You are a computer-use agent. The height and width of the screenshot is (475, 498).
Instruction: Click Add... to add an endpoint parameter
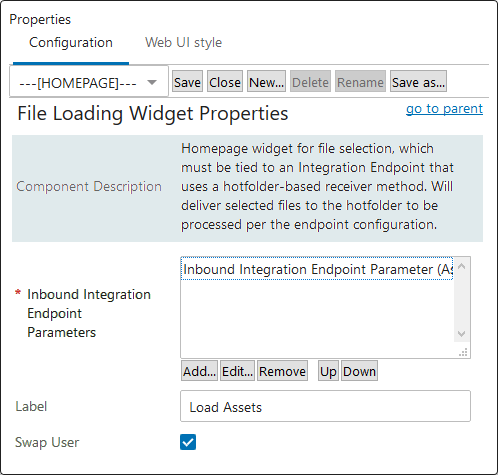[x=199, y=371]
